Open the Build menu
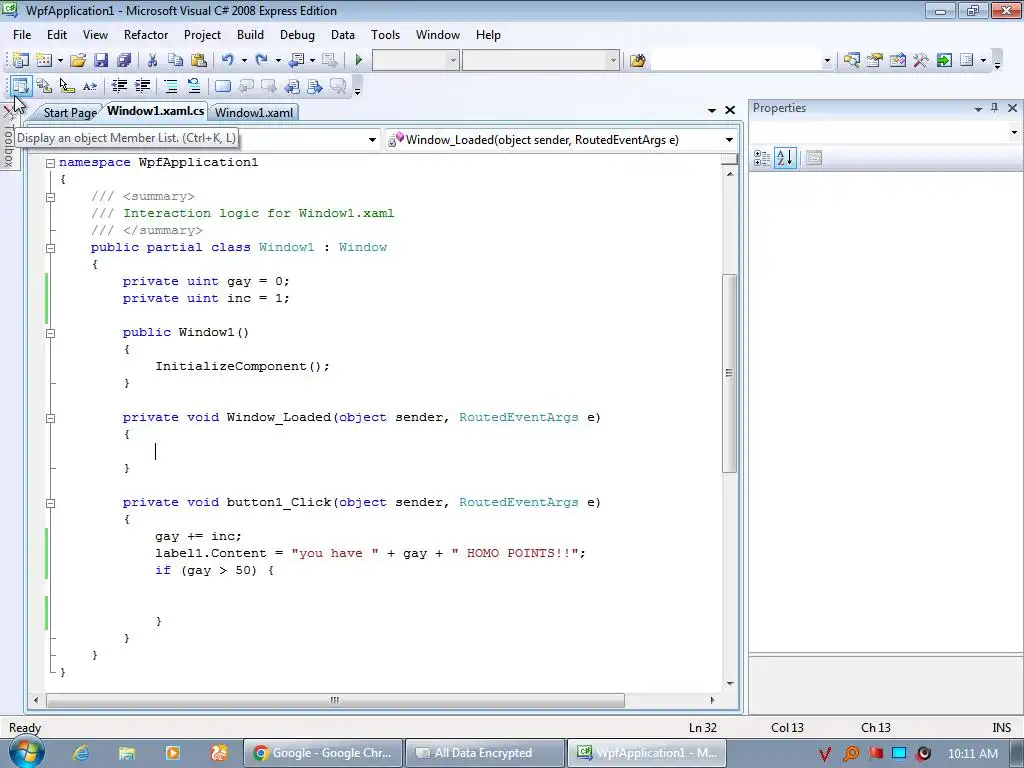1024x768 pixels. click(250, 35)
